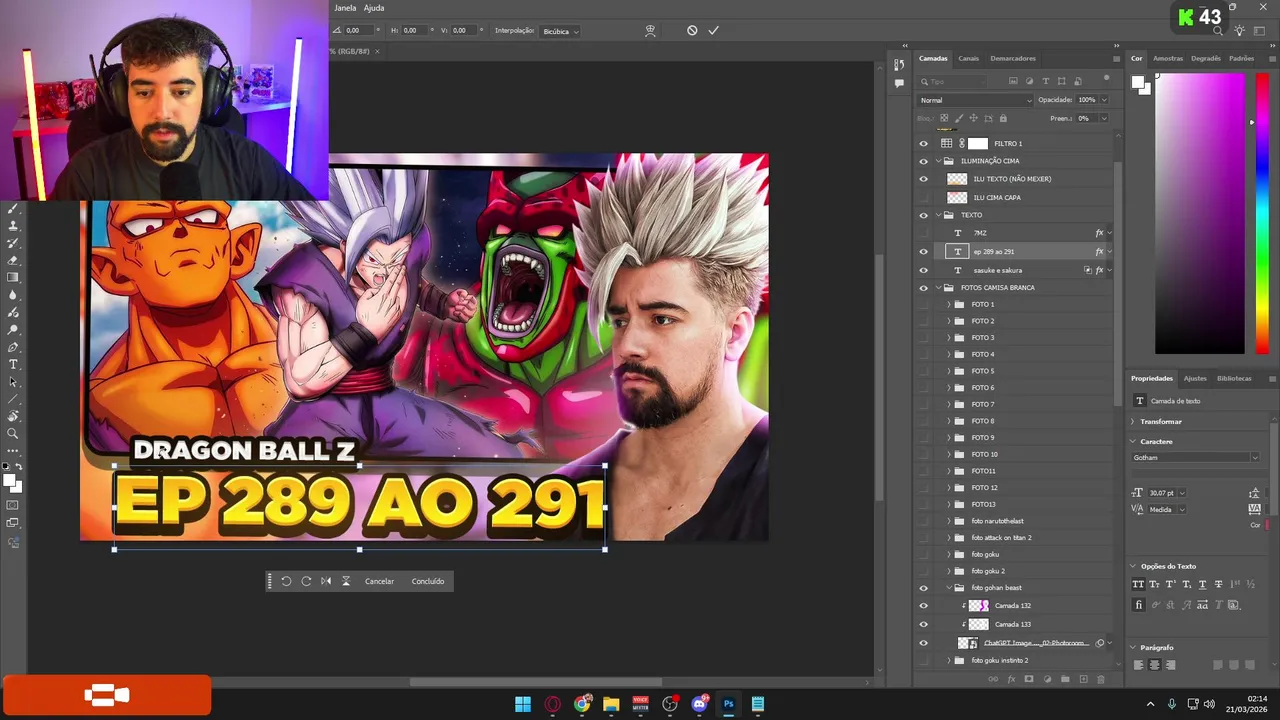The height and width of the screenshot is (720, 1280).
Task: Switch to the Degradês tab
Action: coord(1206,58)
